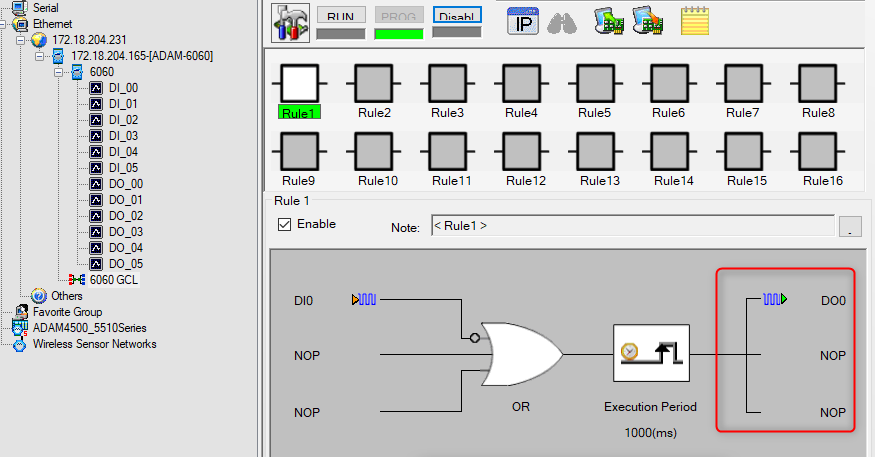Click the PROG mode button
Image resolution: width=875 pixels, height=457 pixels.
tap(399, 15)
